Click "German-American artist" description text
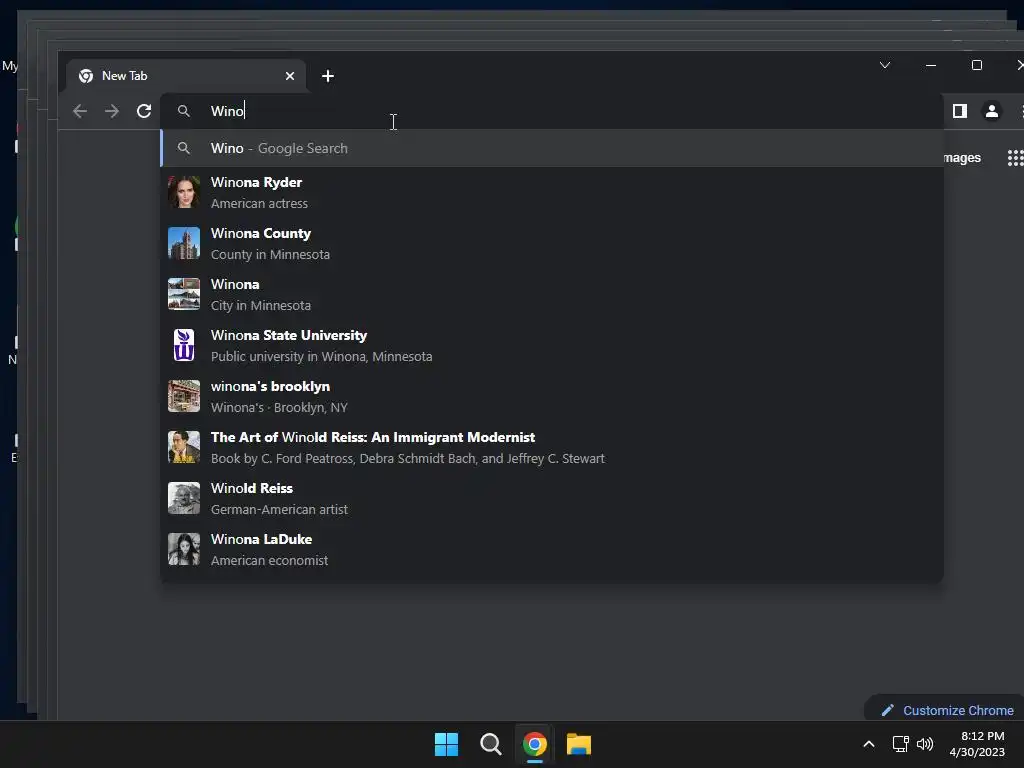This screenshot has height=768, width=1024. click(279, 509)
